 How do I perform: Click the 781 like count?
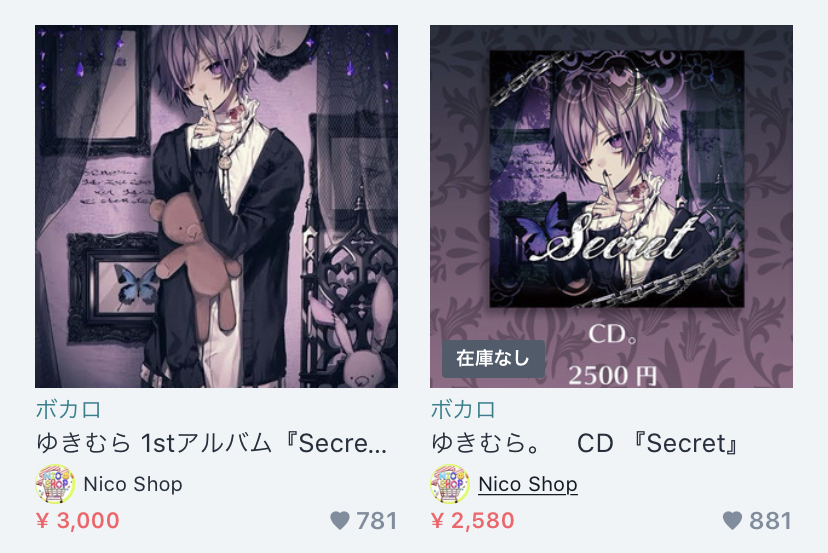[377, 521]
